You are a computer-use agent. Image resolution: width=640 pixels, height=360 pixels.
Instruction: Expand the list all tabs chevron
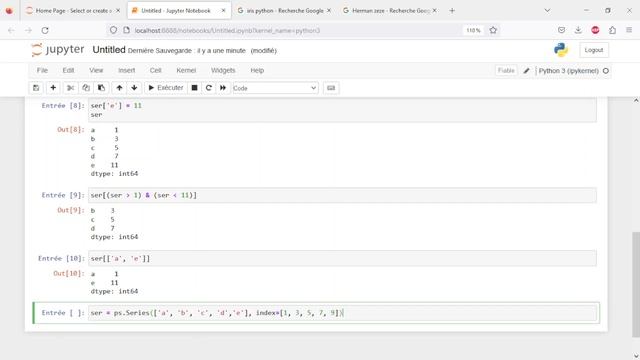pos(547,11)
